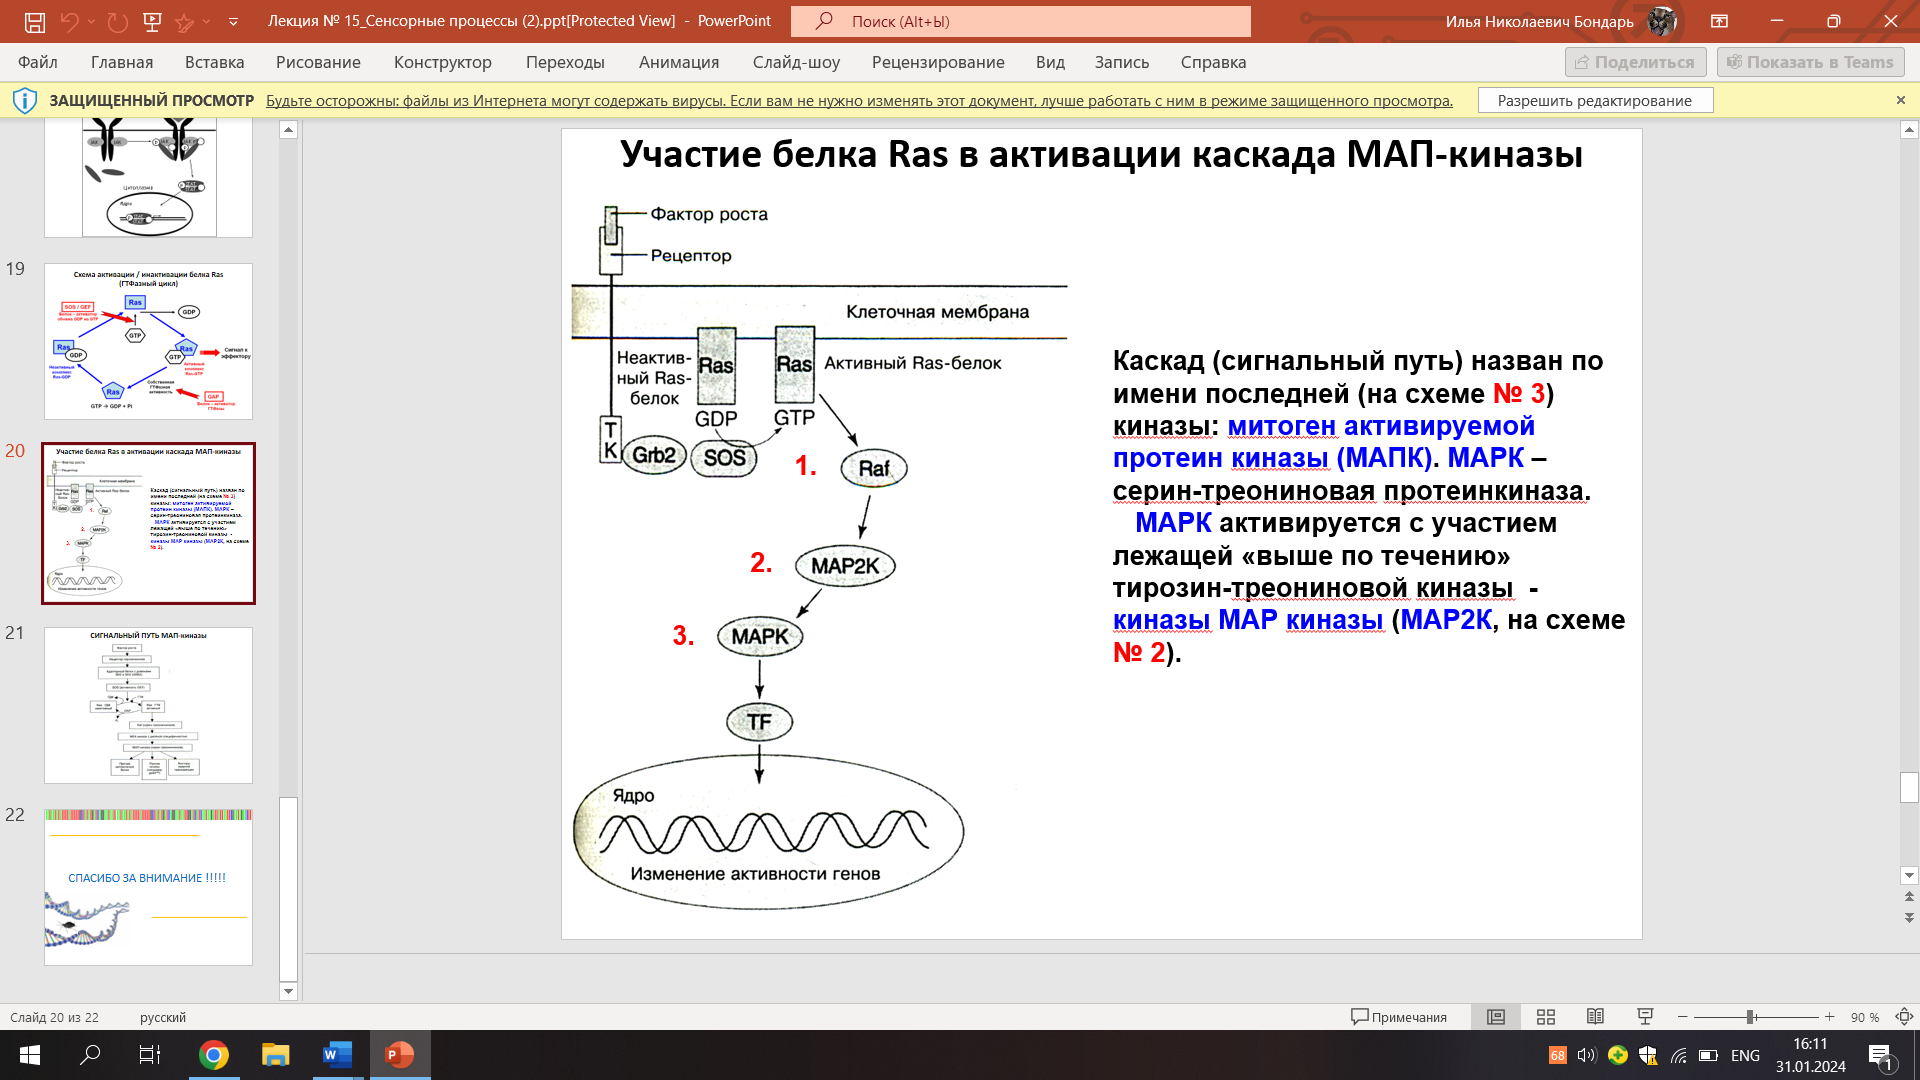
Task: Start Slide Show from status bar icon
Action: (1645, 1017)
